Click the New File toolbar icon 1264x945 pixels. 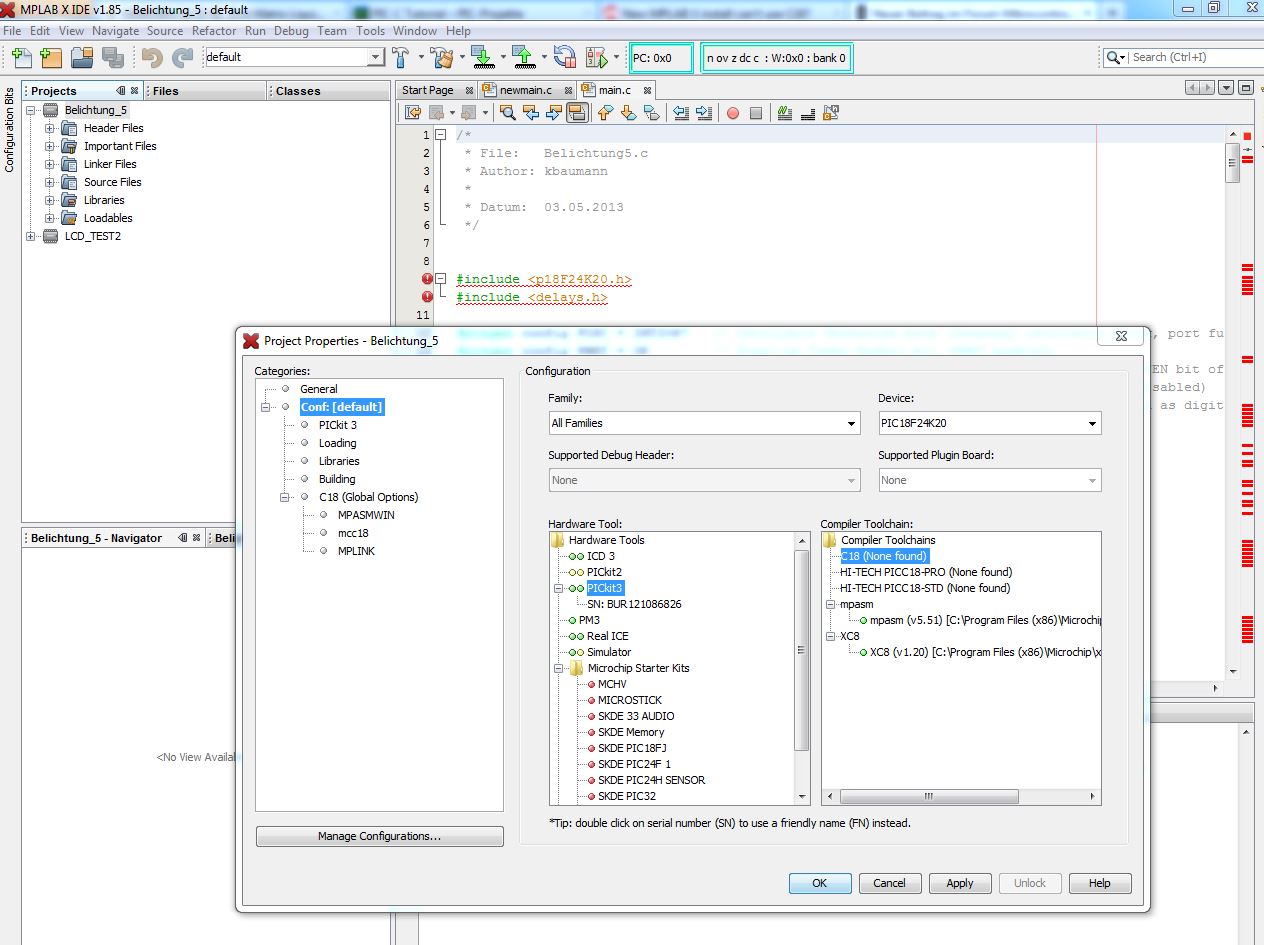(x=22, y=57)
